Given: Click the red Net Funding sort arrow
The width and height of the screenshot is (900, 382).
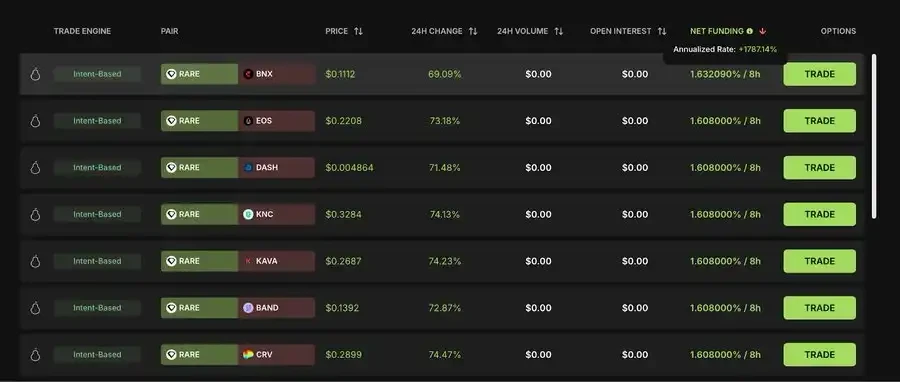Looking at the screenshot, I should point(762,32).
